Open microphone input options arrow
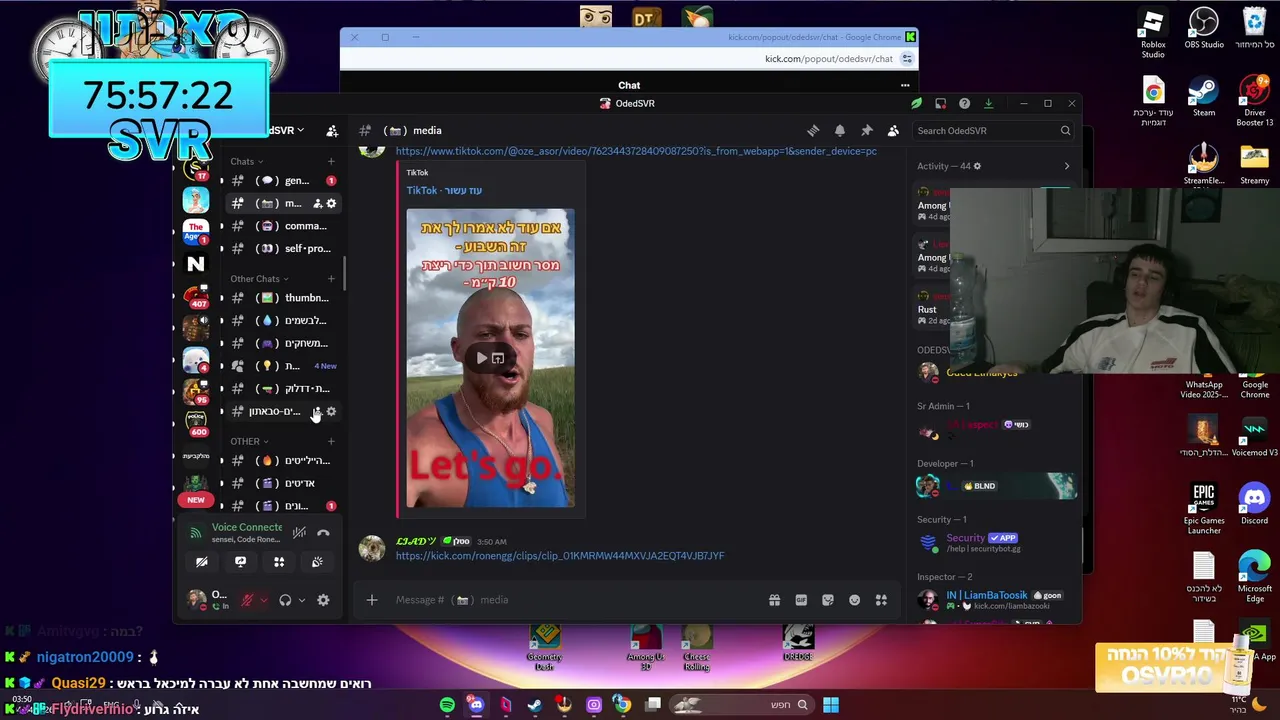The image size is (1280, 720). (x=263, y=600)
